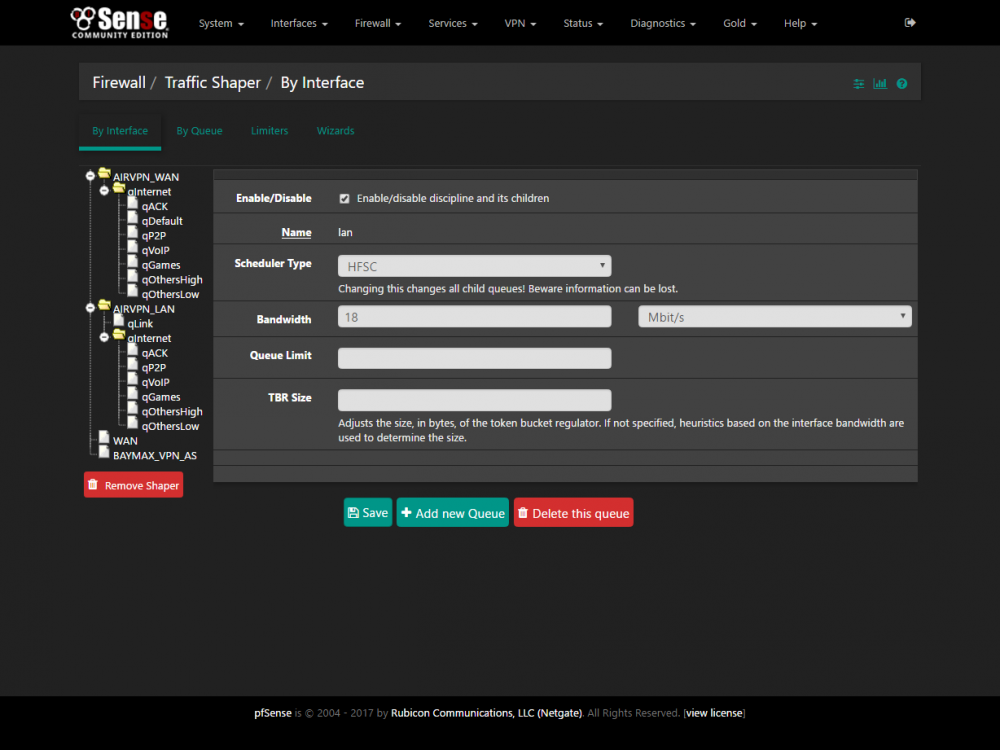The image size is (1000, 750).
Task: Click the Add new Queue button
Action: click(x=453, y=513)
